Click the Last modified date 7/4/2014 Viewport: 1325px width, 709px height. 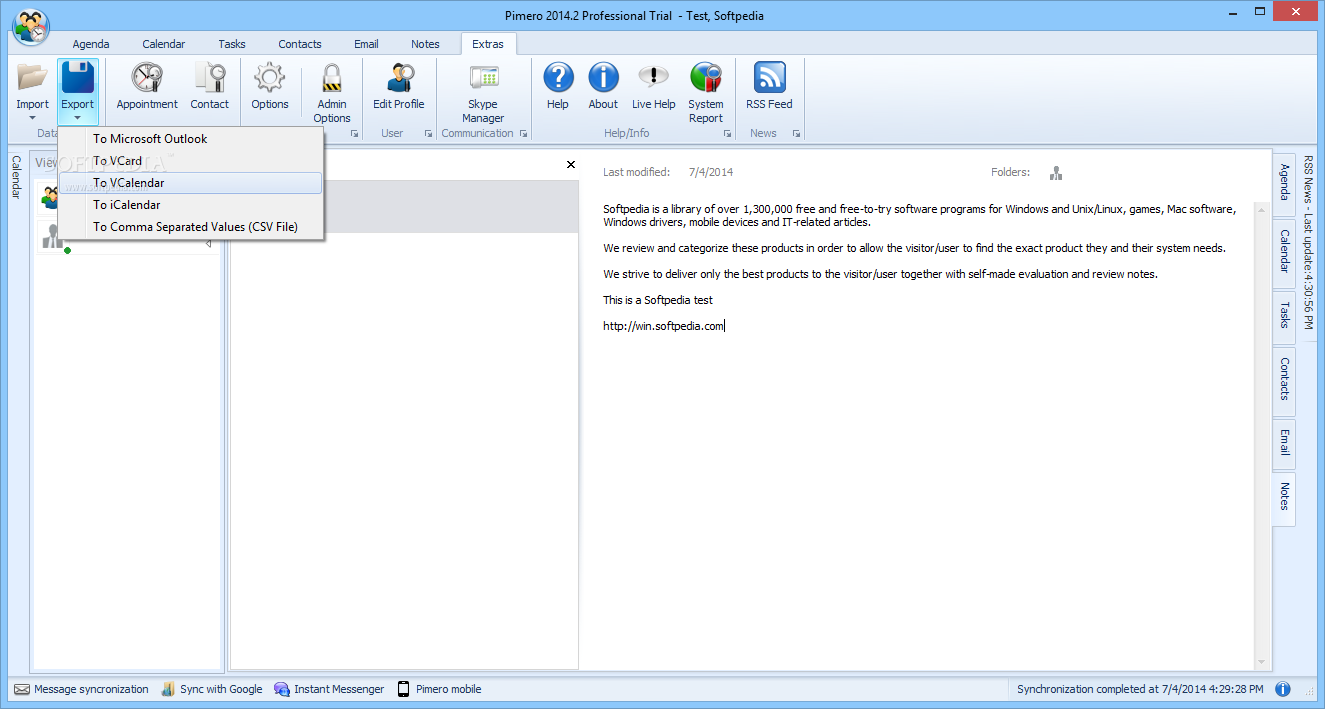(x=711, y=172)
